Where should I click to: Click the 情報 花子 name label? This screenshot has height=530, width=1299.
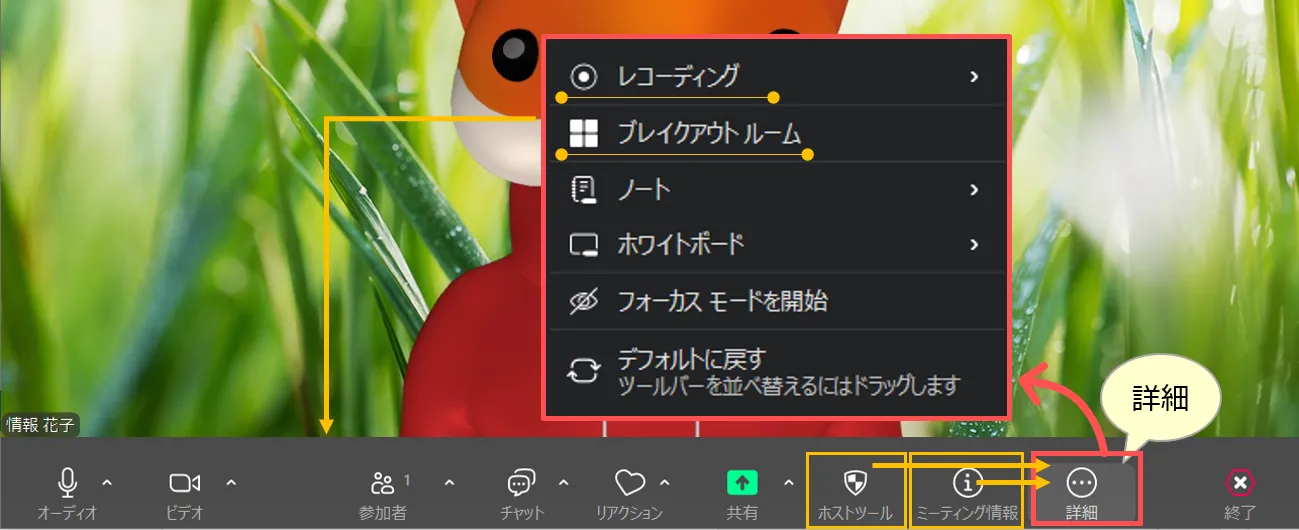[40, 425]
